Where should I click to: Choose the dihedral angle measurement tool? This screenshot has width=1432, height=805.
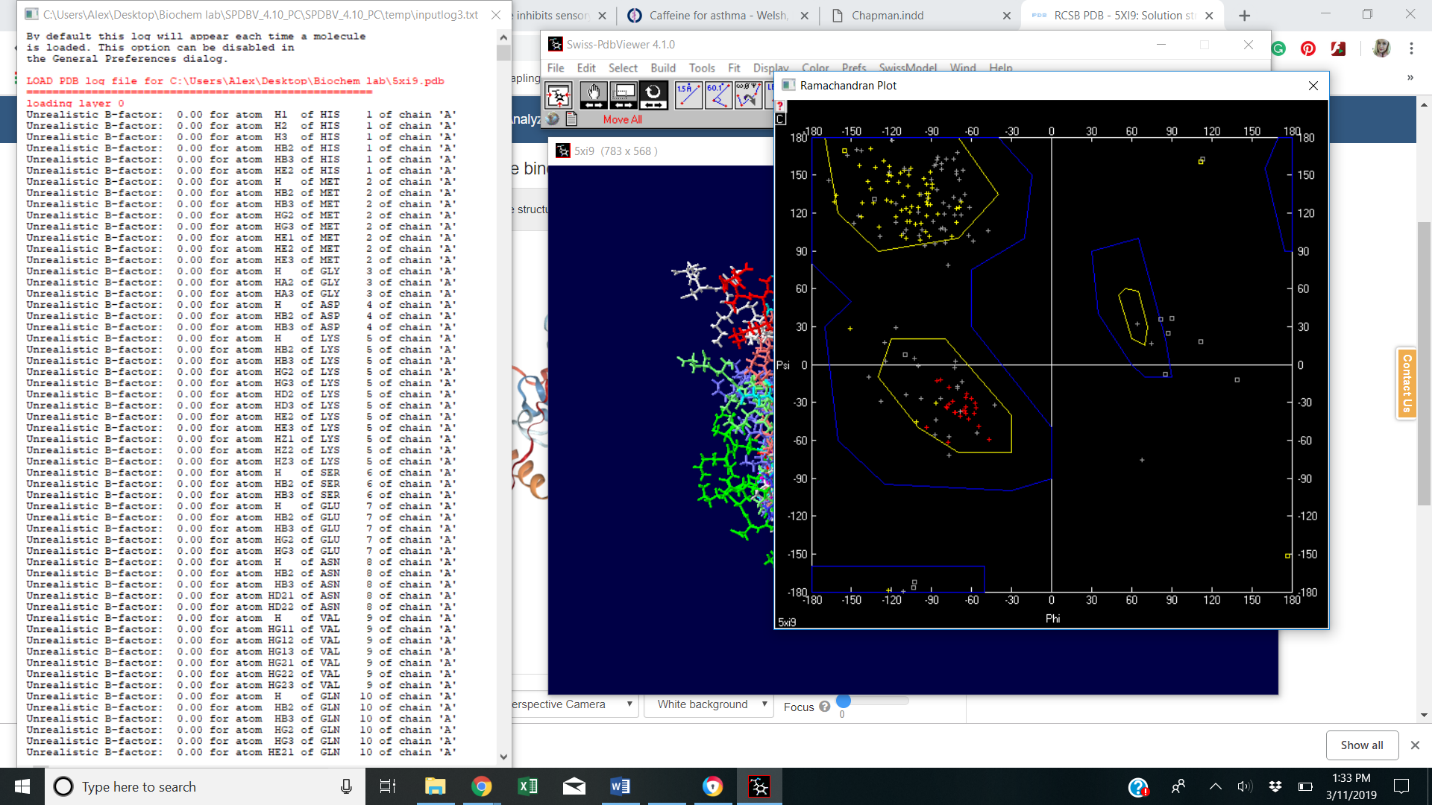(x=747, y=94)
